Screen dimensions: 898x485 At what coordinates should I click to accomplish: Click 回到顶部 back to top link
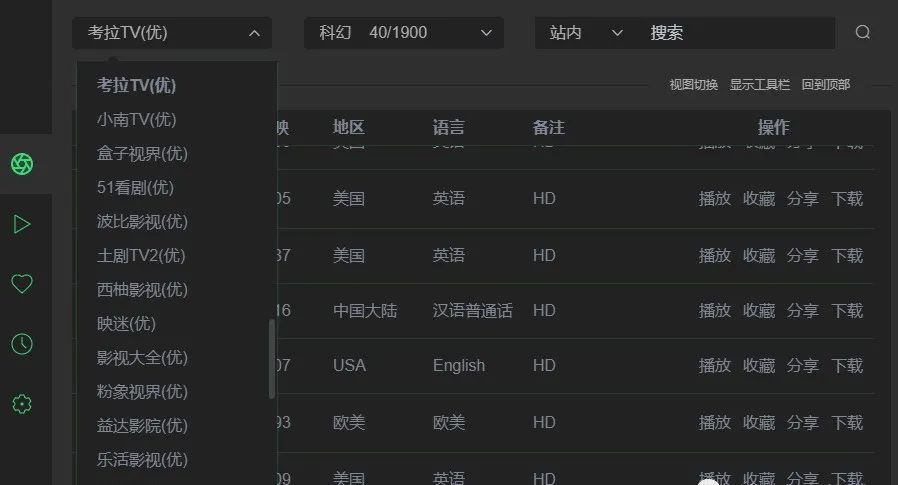pyautogui.click(x=825, y=85)
